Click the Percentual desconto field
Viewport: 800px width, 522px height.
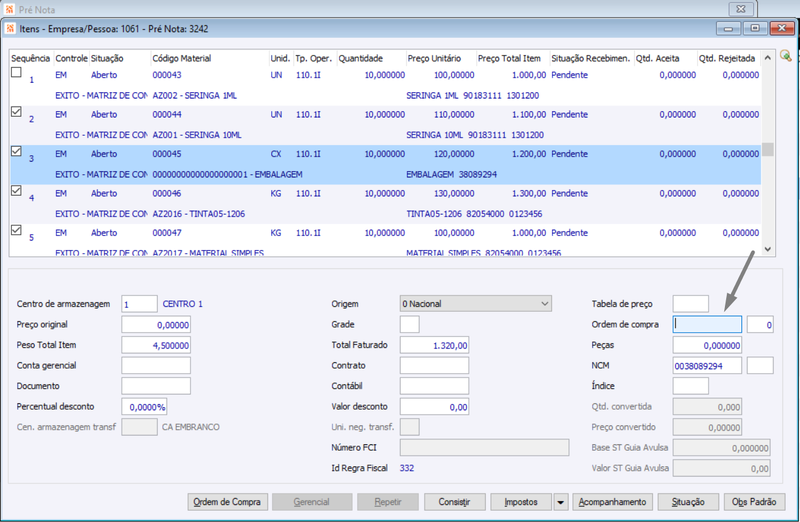pos(144,407)
